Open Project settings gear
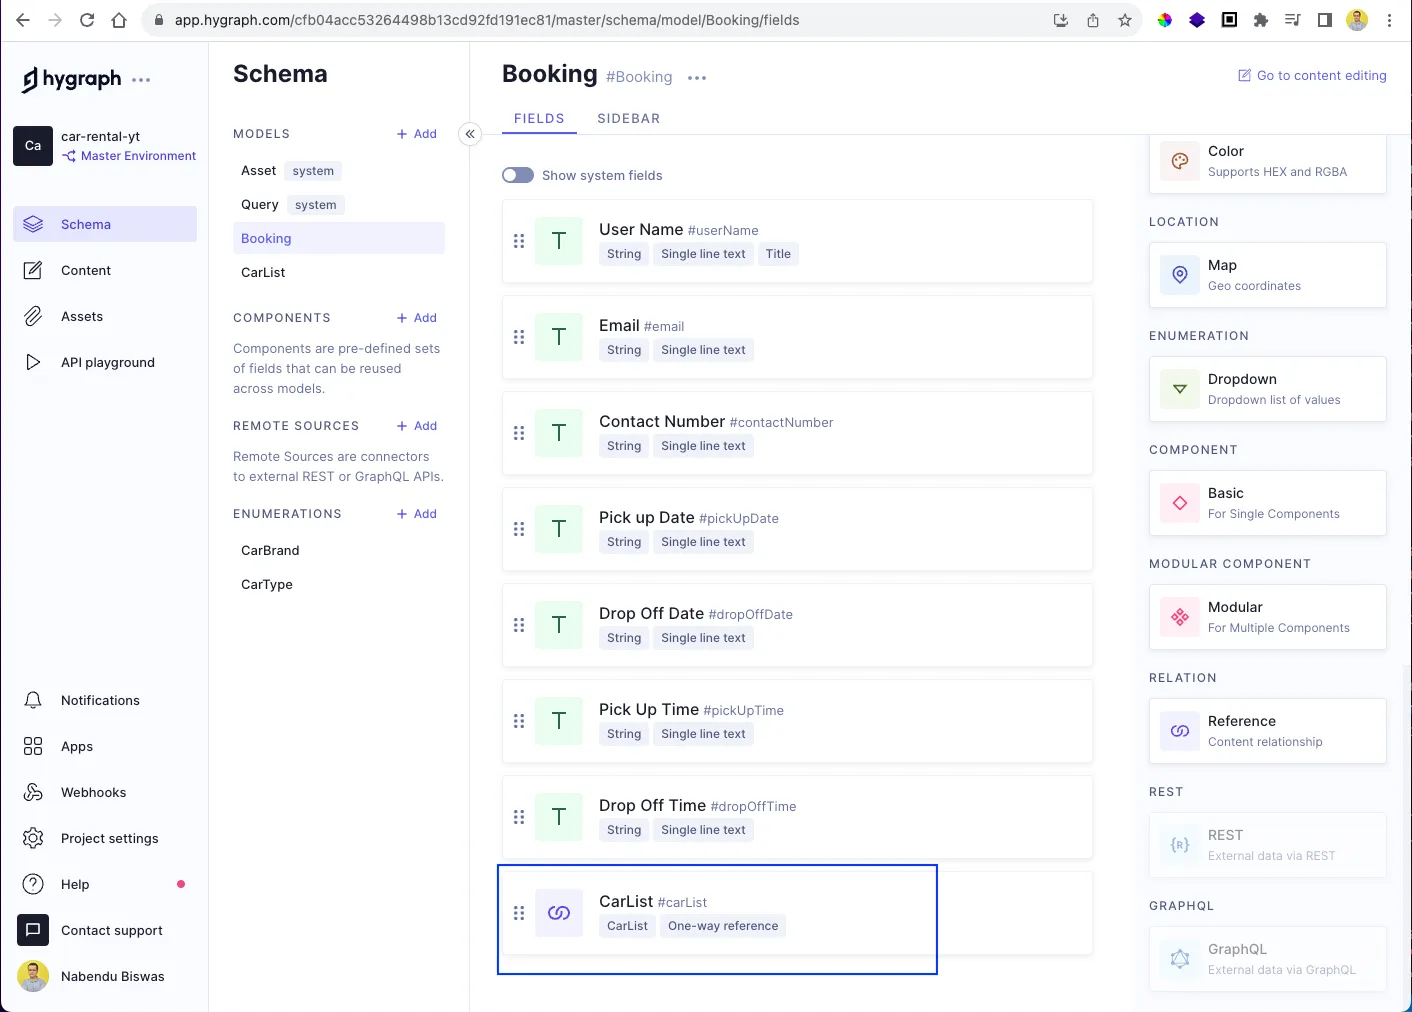This screenshot has width=1412, height=1012. pos(105,838)
